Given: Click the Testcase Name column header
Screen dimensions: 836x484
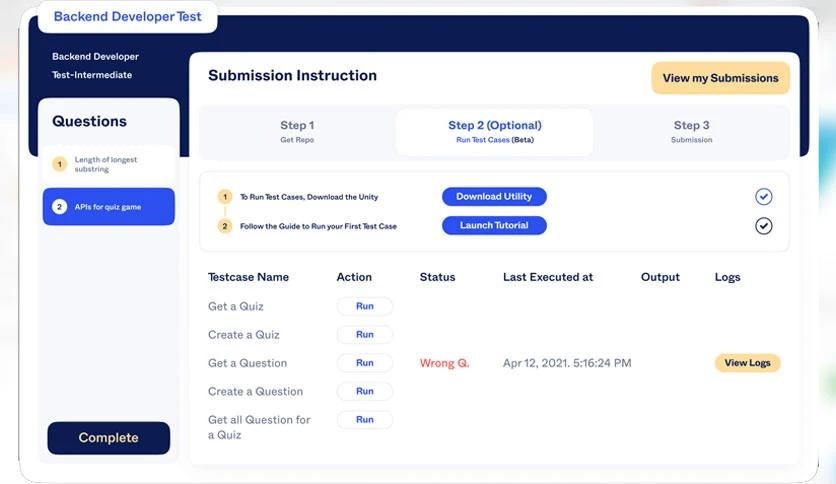Looking at the screenshot, I should point(248,277).
